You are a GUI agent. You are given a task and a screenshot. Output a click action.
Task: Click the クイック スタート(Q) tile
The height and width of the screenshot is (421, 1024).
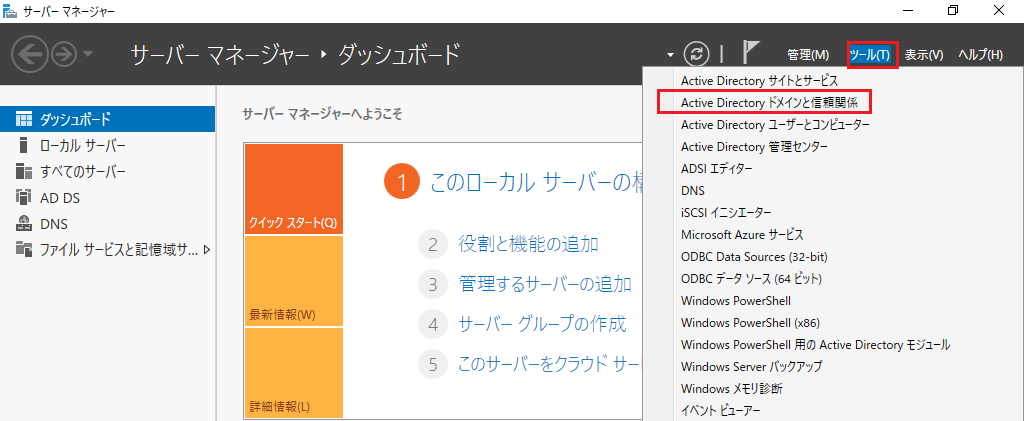(293, 189)
